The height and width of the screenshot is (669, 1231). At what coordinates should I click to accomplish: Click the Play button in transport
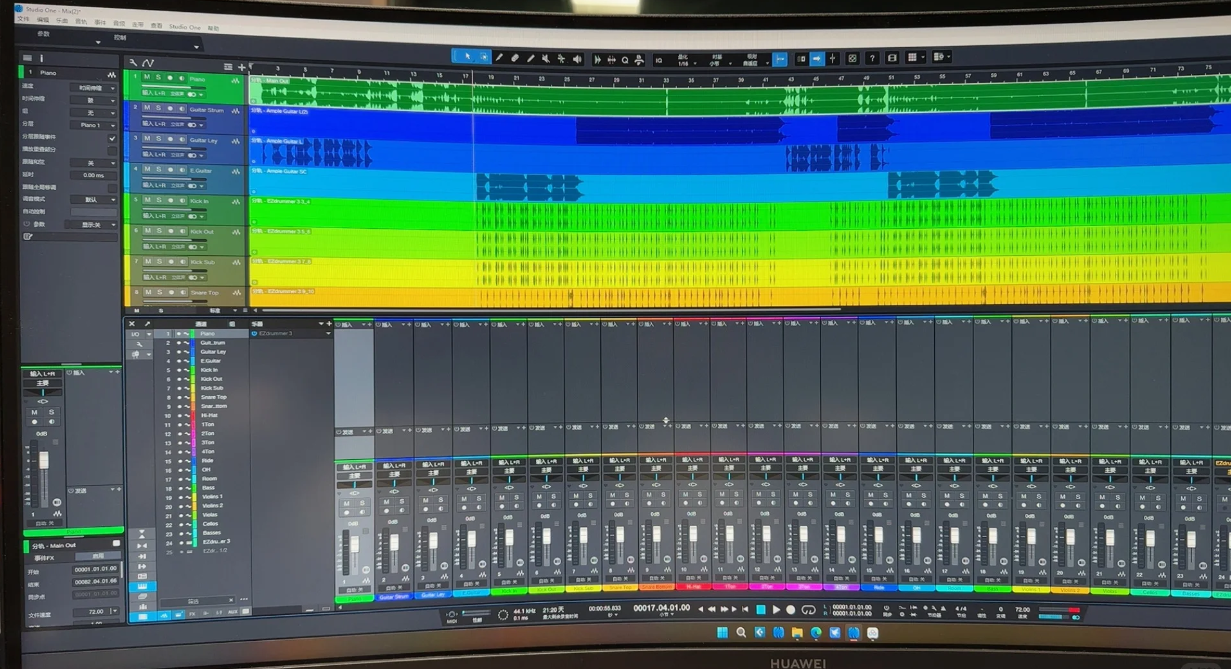pyautogui.click(x=776, y=610)
